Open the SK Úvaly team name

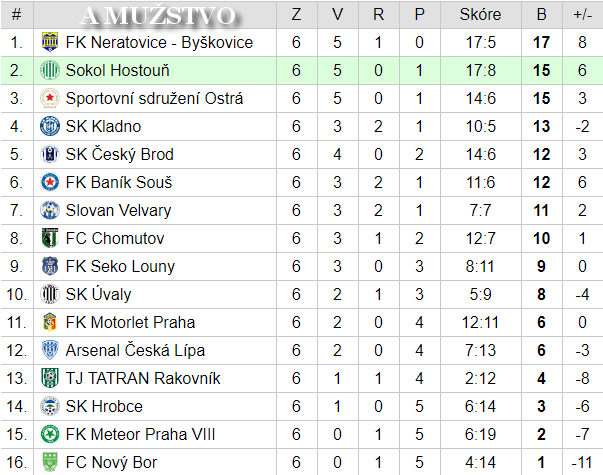coord(98,295)
